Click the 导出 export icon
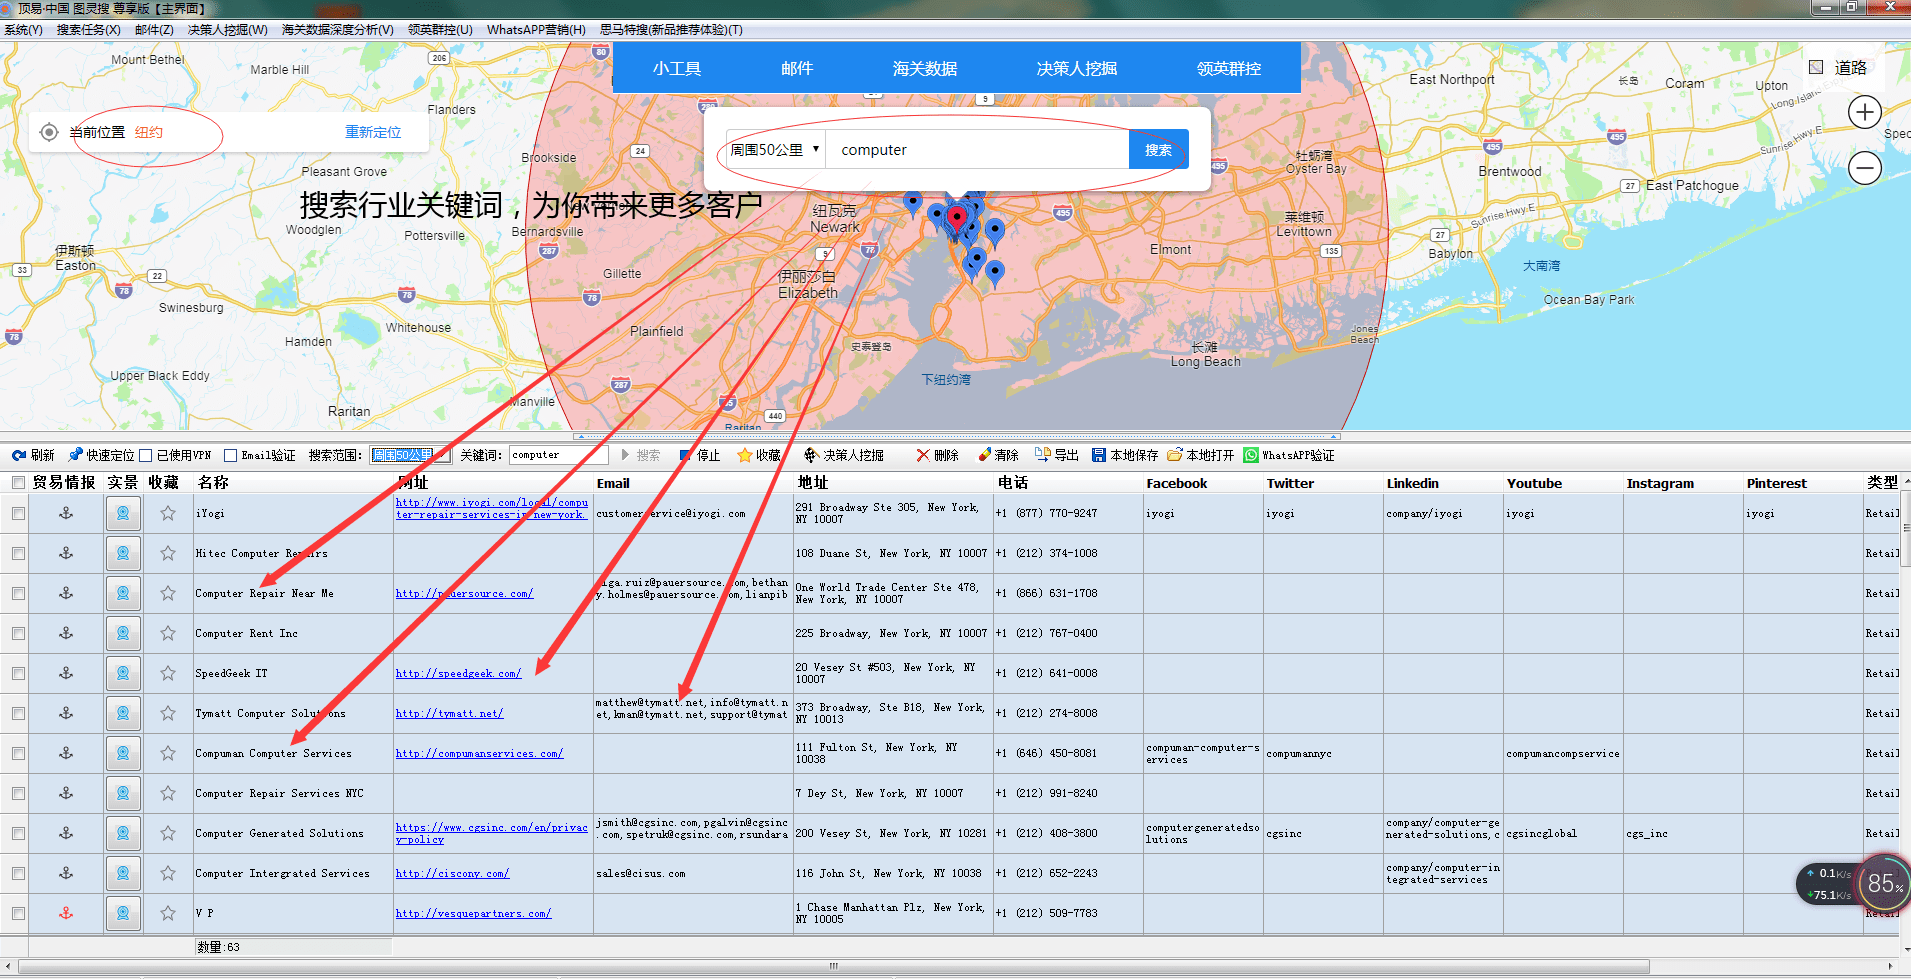 tap(1043, 455)
